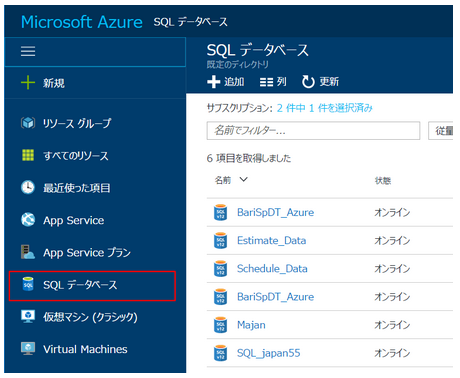
Task: Click the 名前 column header
Action: [x=223, y=180]
